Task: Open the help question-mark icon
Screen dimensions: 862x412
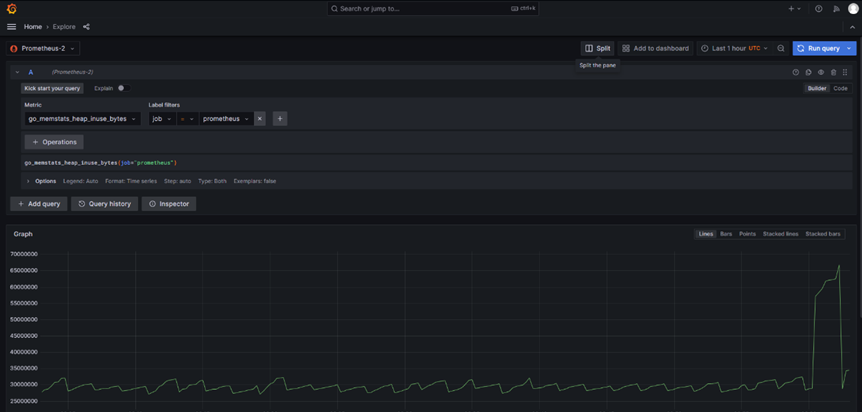Action: coord(819,9)
